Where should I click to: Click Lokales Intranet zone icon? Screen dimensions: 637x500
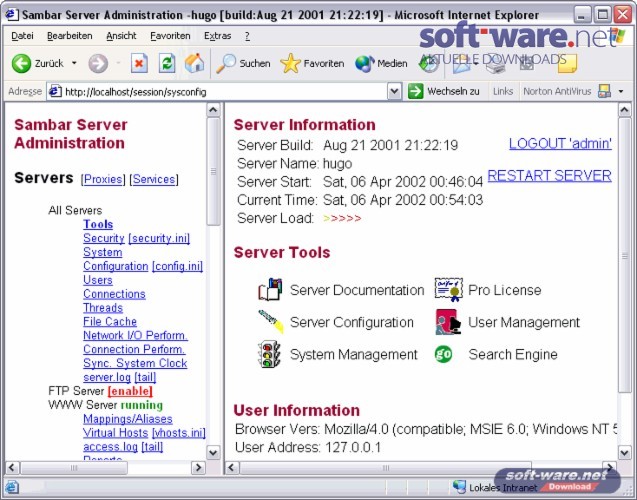point(459,487)
